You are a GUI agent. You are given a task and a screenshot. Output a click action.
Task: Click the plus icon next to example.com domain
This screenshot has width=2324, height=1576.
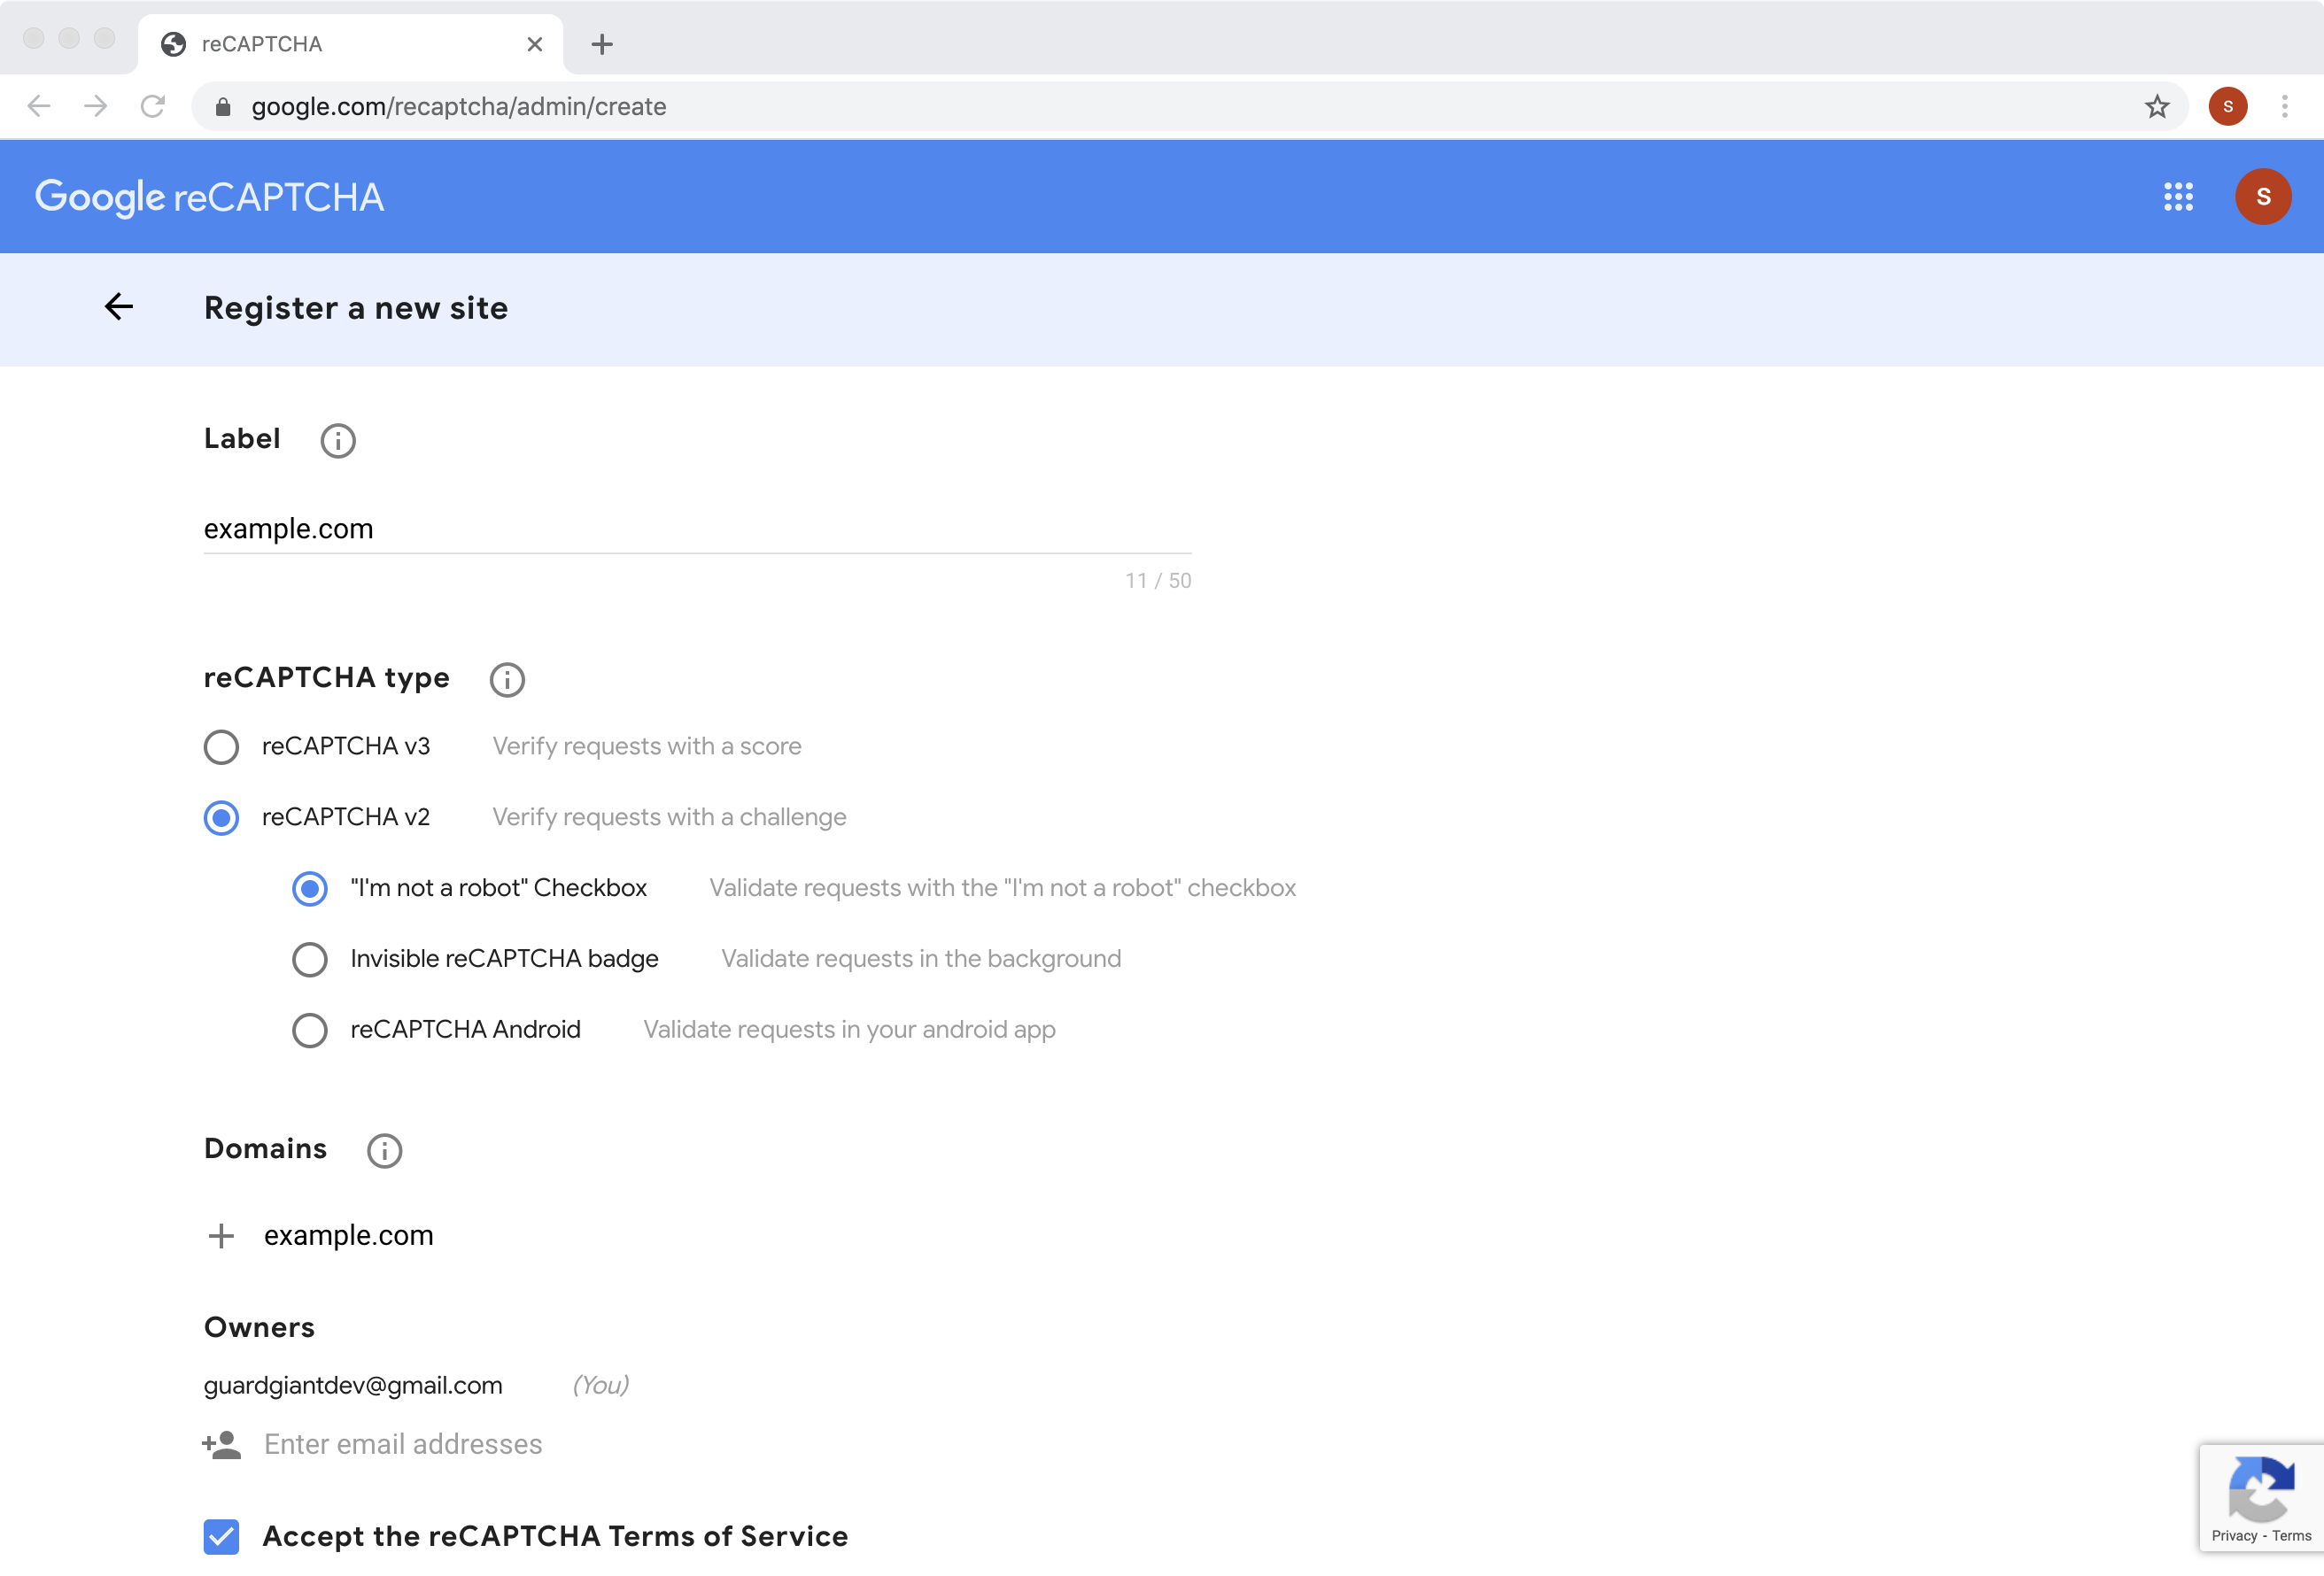pyautogui.click(x=221, y=1236)
